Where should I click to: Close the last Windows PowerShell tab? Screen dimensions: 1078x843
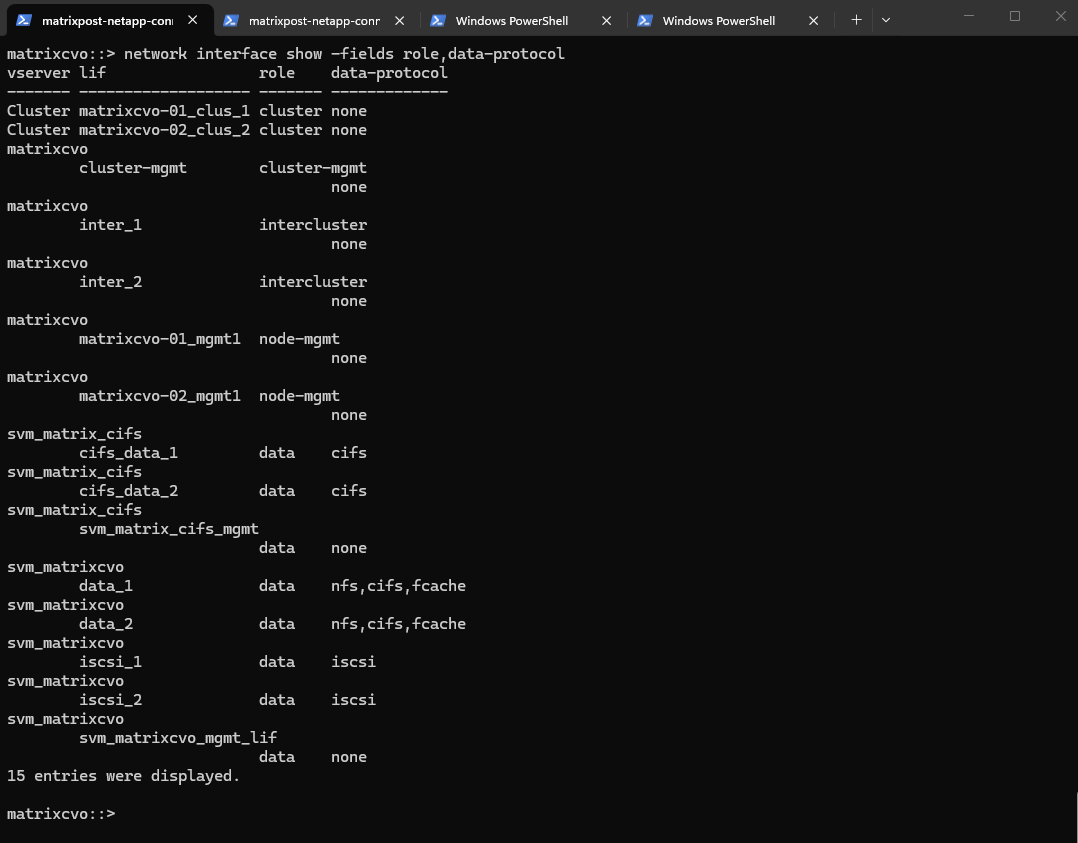814,20
